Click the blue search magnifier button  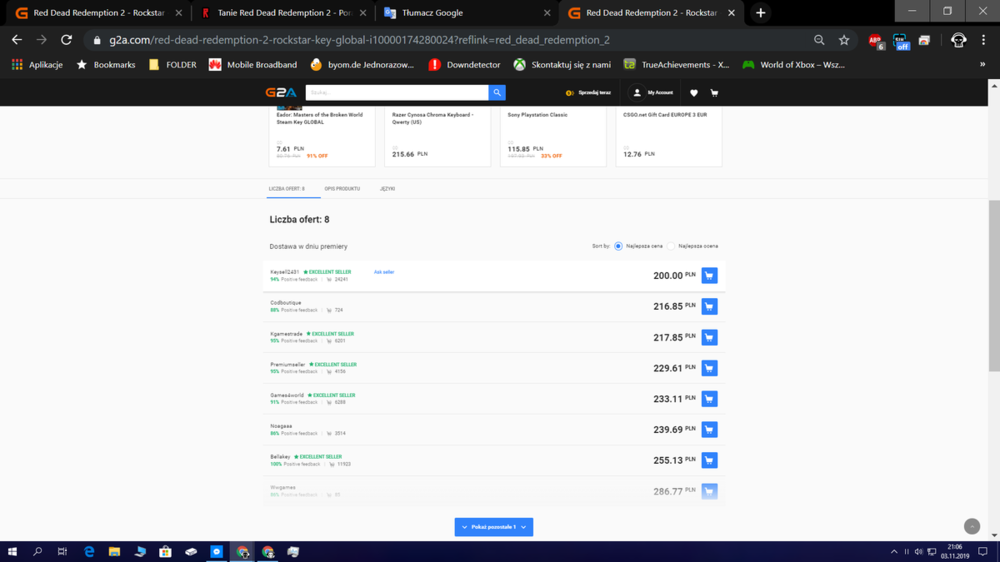click(497, 92)
